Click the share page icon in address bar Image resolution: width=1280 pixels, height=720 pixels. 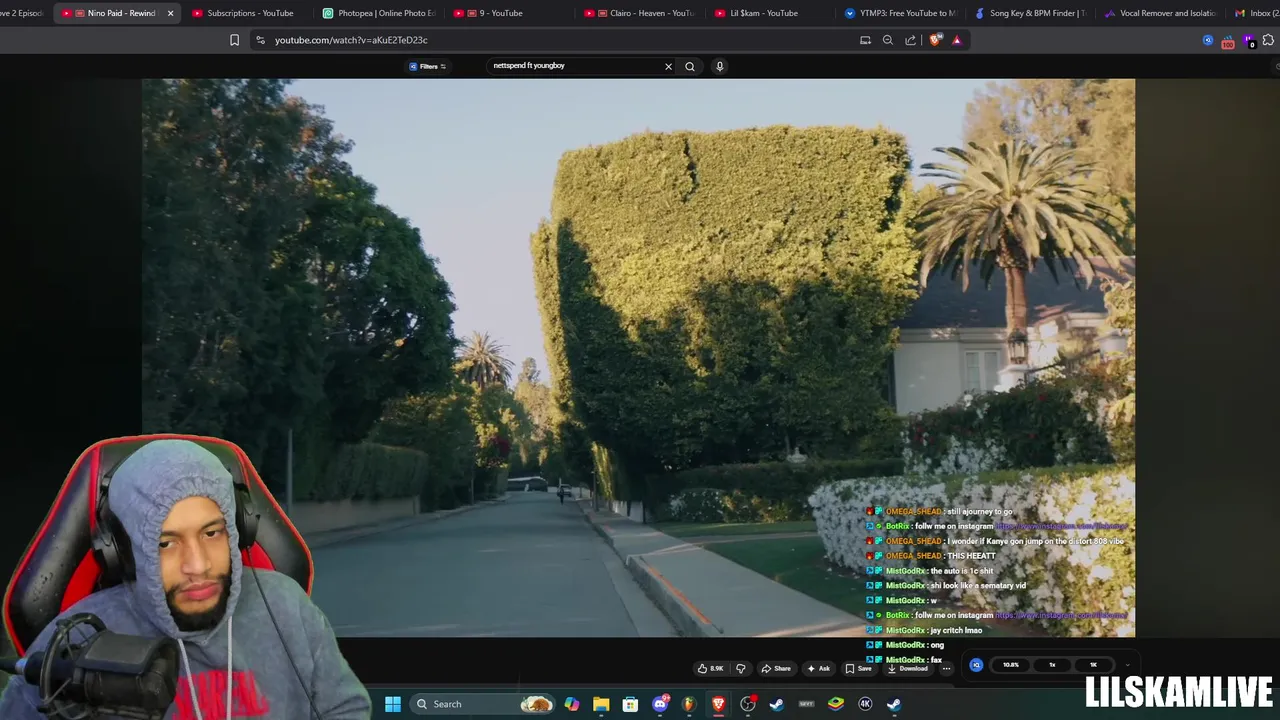tap(910, 40)
